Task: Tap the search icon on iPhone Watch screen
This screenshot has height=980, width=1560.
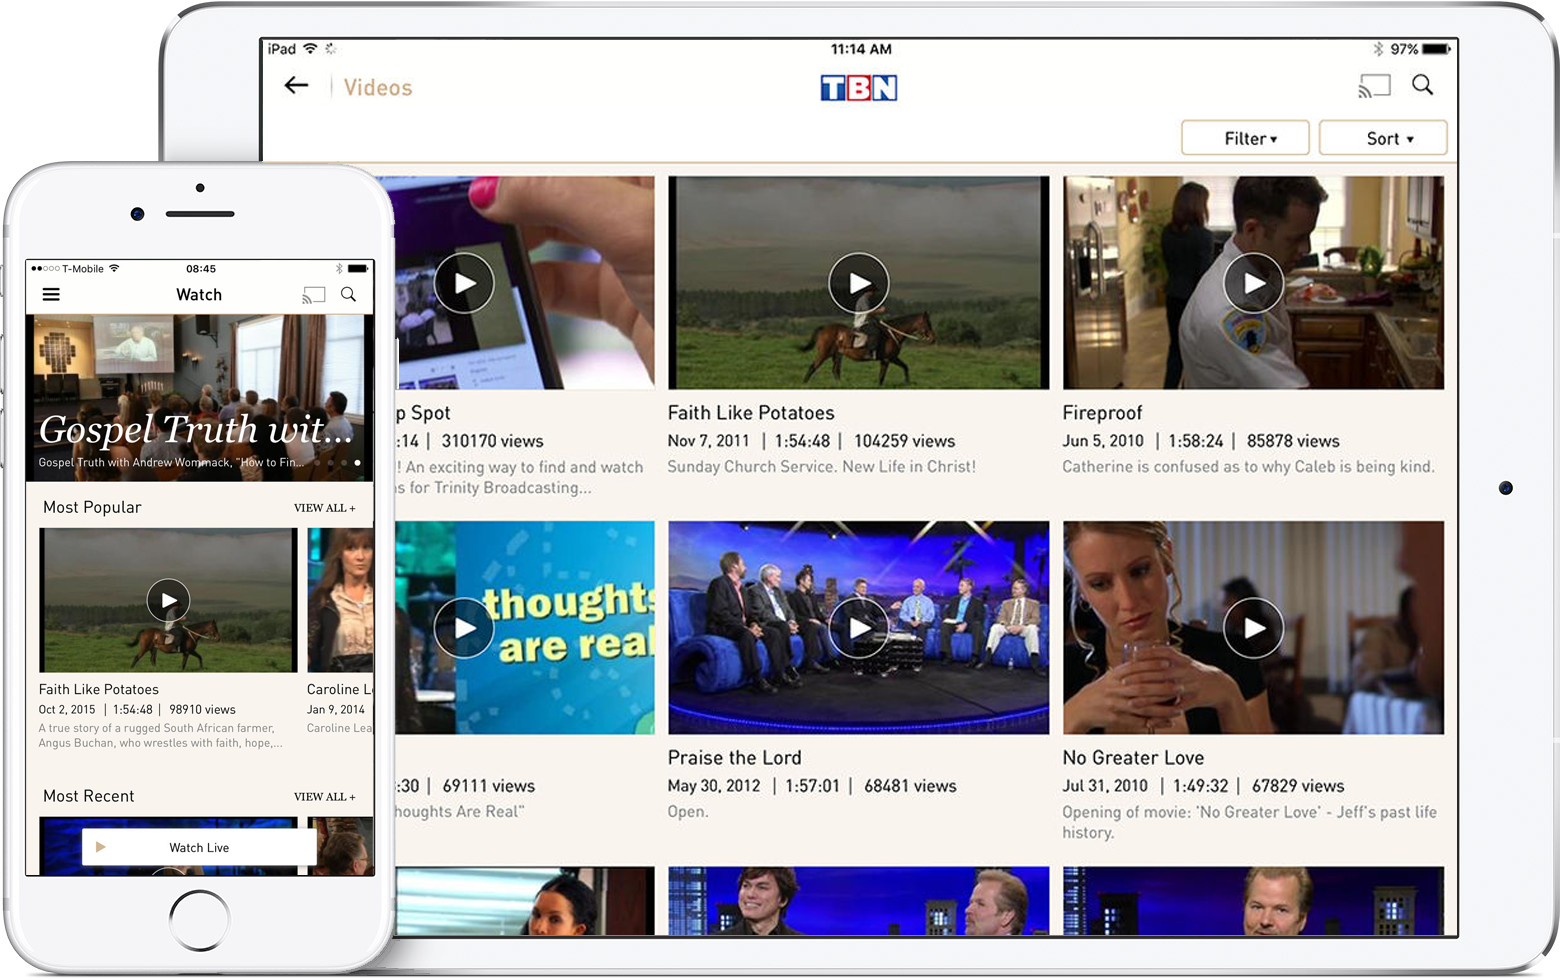Action: tap(348, 294)
